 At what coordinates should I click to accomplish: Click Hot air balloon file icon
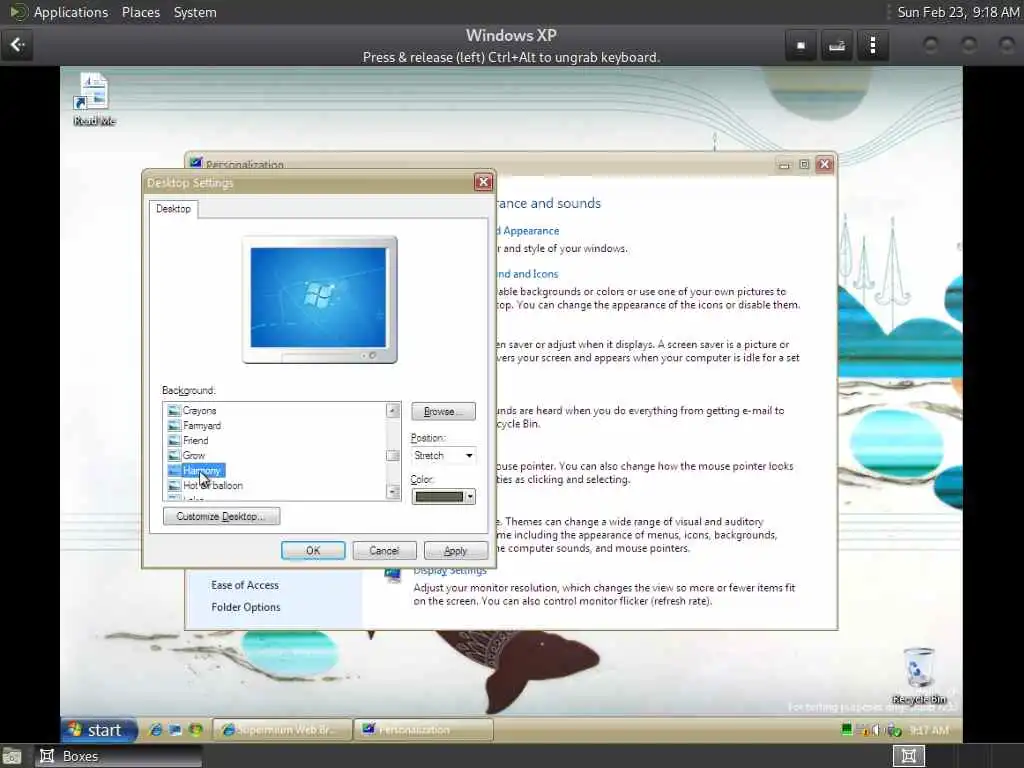174,485
